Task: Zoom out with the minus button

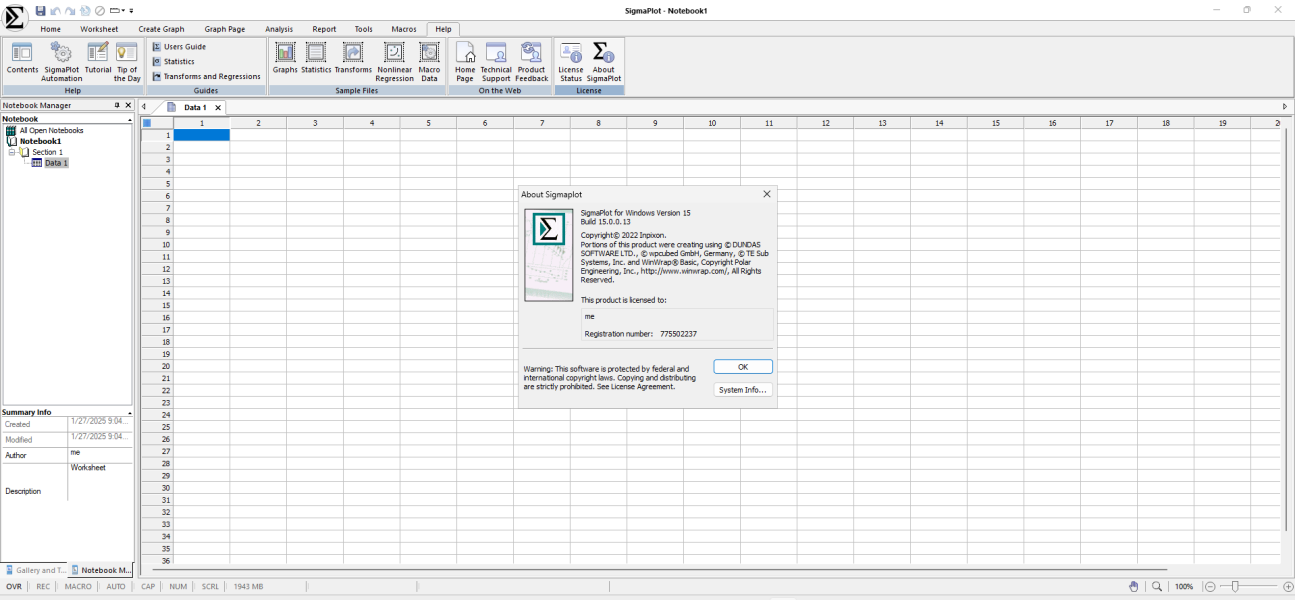Action: (1210, 587)
